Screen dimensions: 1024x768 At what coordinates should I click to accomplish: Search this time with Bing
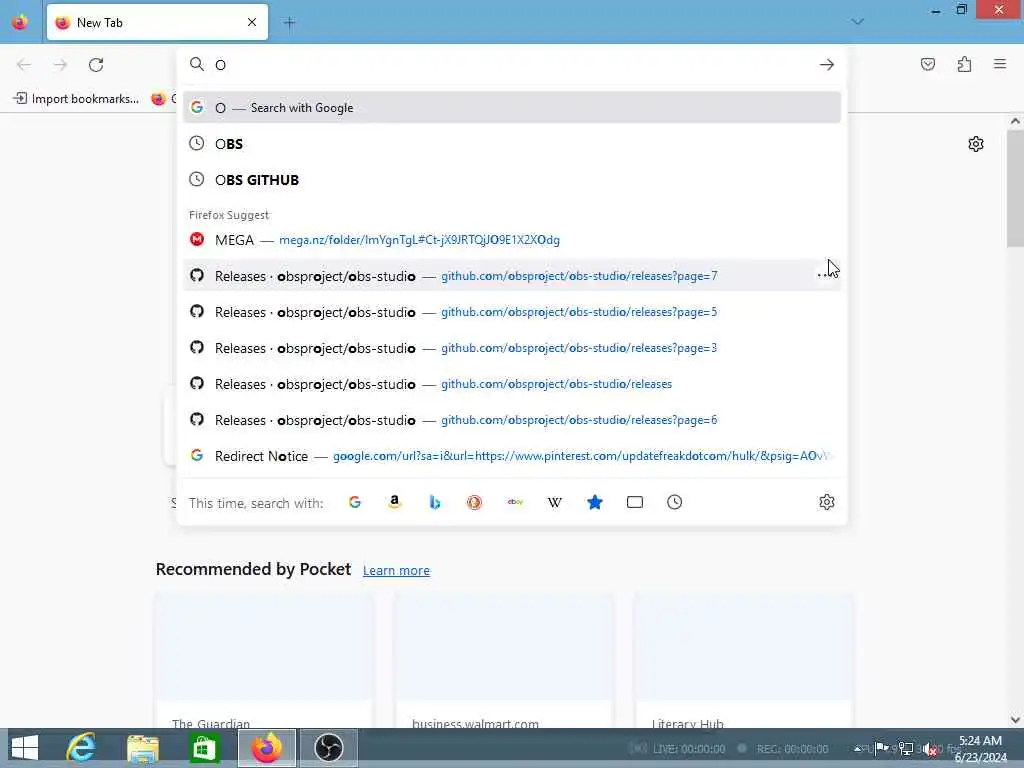tap(434, 502)
